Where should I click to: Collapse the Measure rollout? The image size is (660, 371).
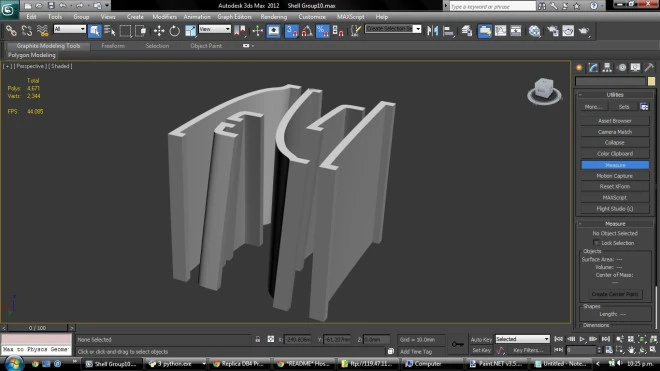tap(615, 224)
